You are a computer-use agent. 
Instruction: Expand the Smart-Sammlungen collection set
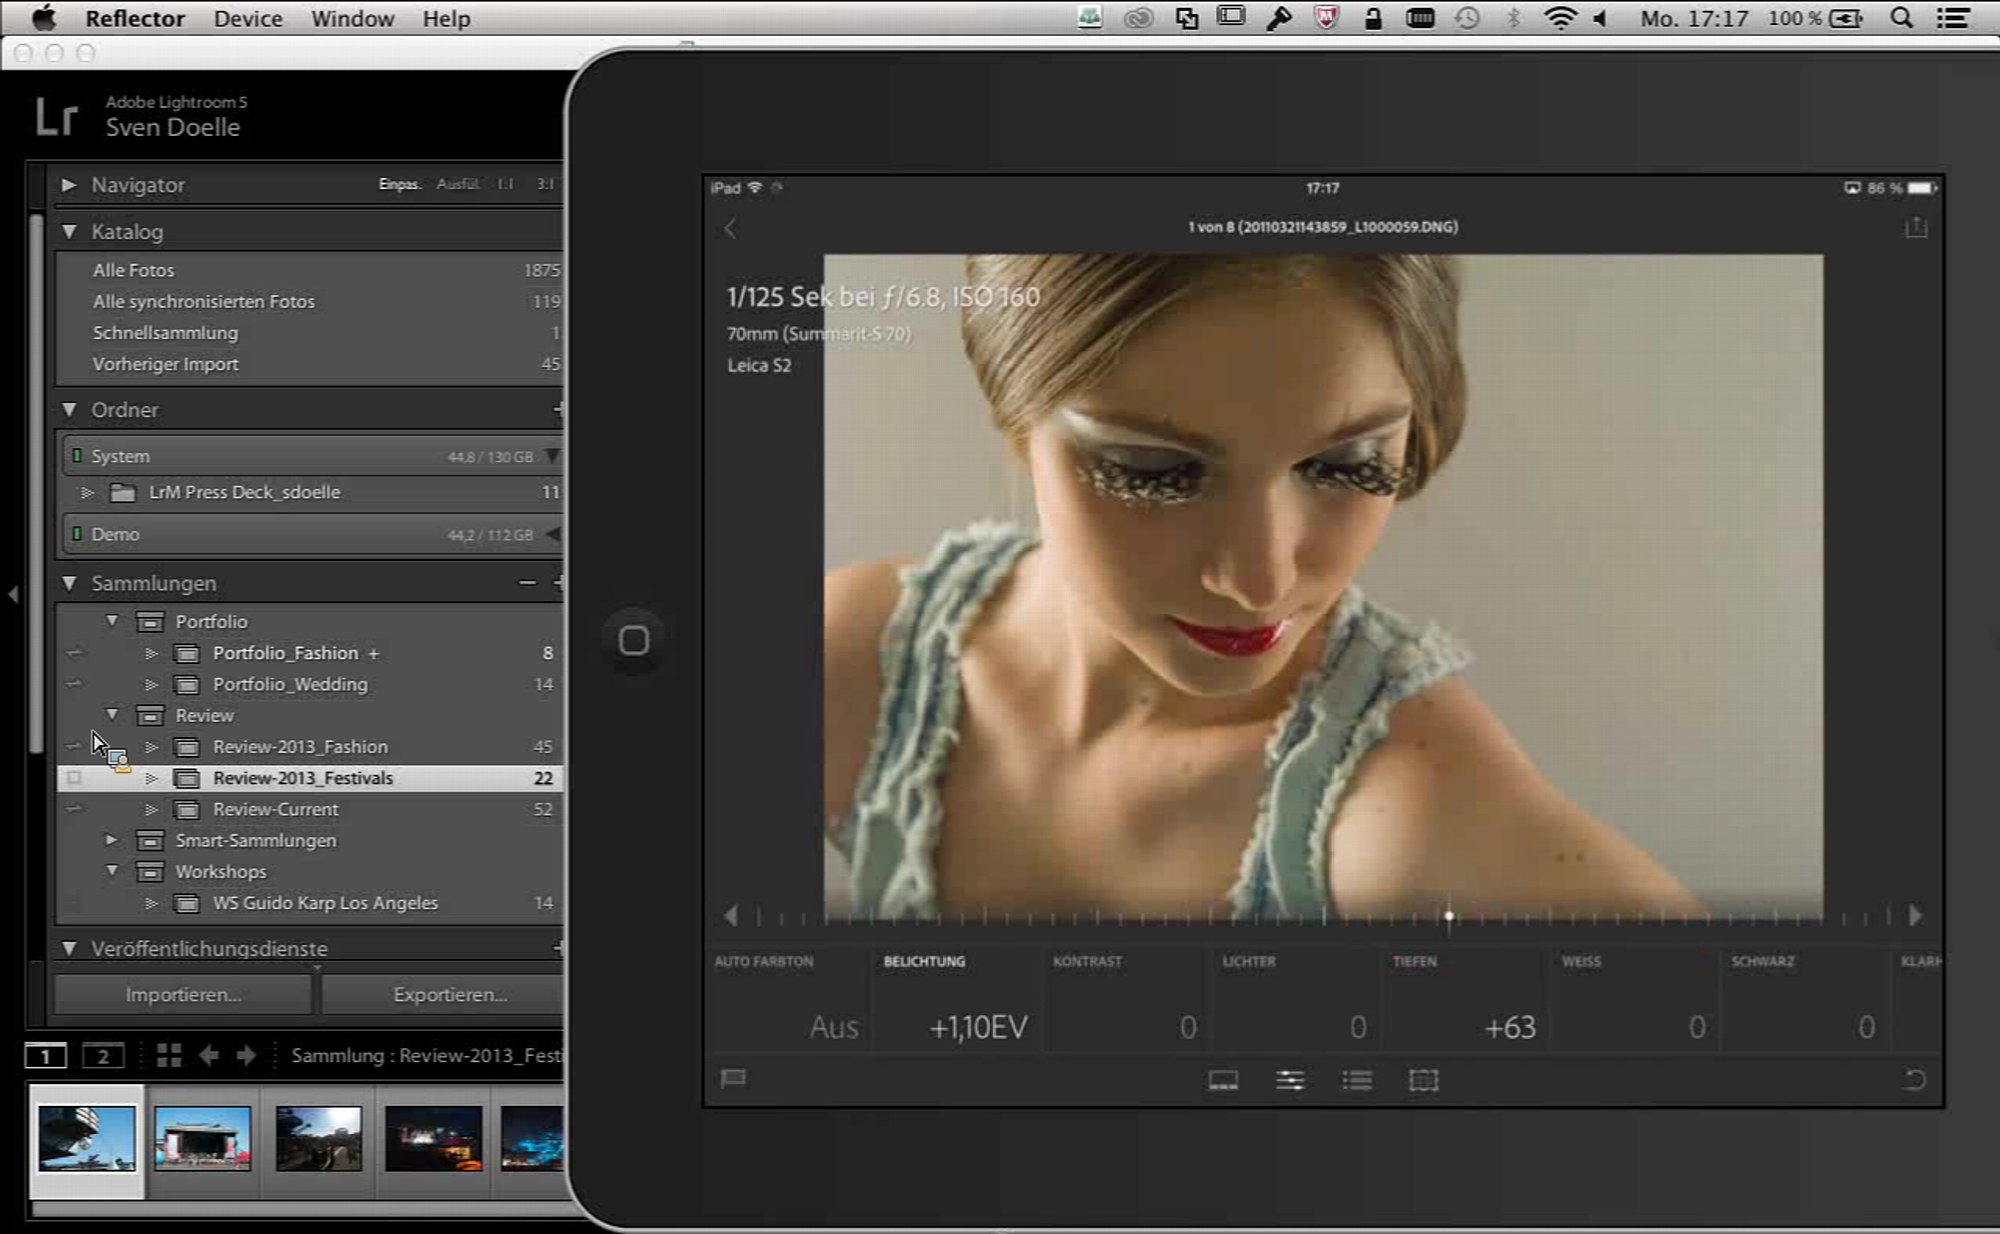(111, 840)
